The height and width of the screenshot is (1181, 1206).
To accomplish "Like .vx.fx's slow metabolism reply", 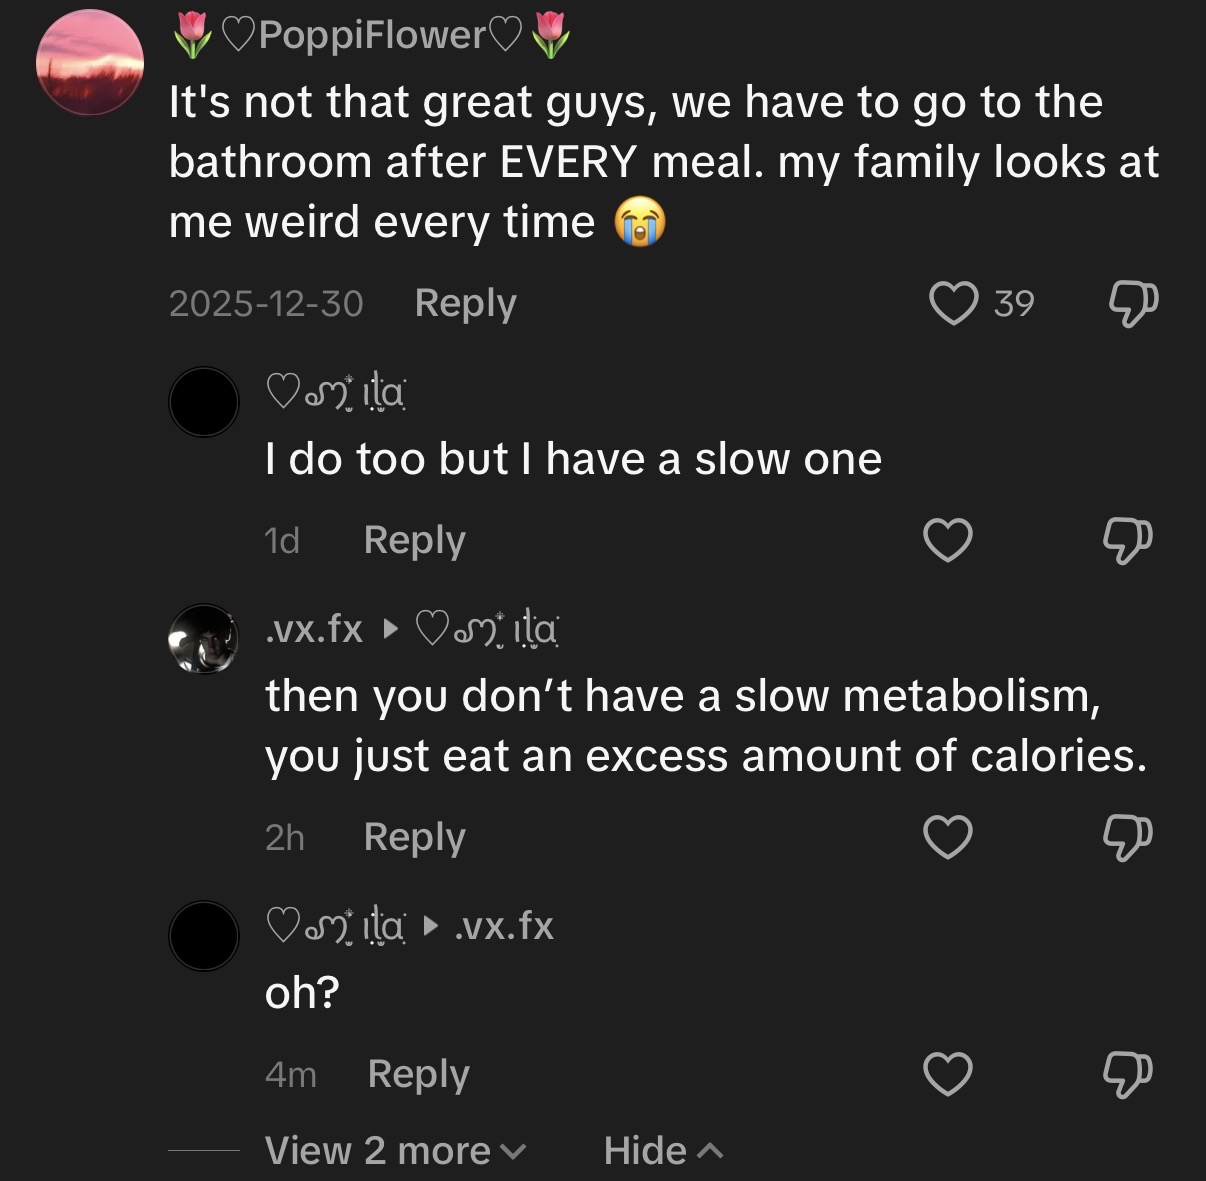I will coord(947,837).
